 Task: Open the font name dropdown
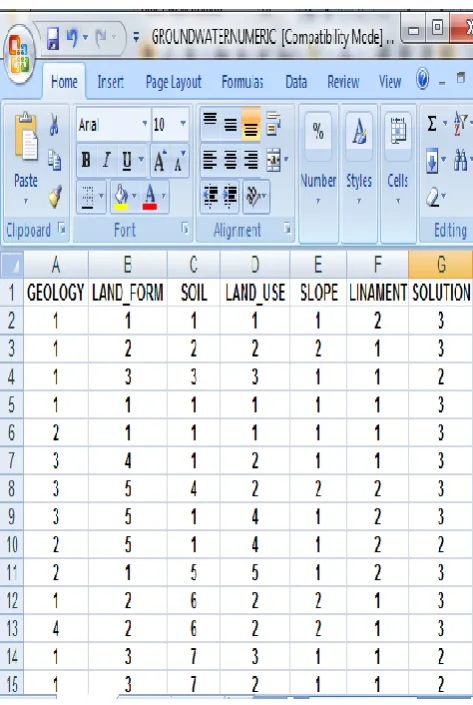click(x=145, y=124)
